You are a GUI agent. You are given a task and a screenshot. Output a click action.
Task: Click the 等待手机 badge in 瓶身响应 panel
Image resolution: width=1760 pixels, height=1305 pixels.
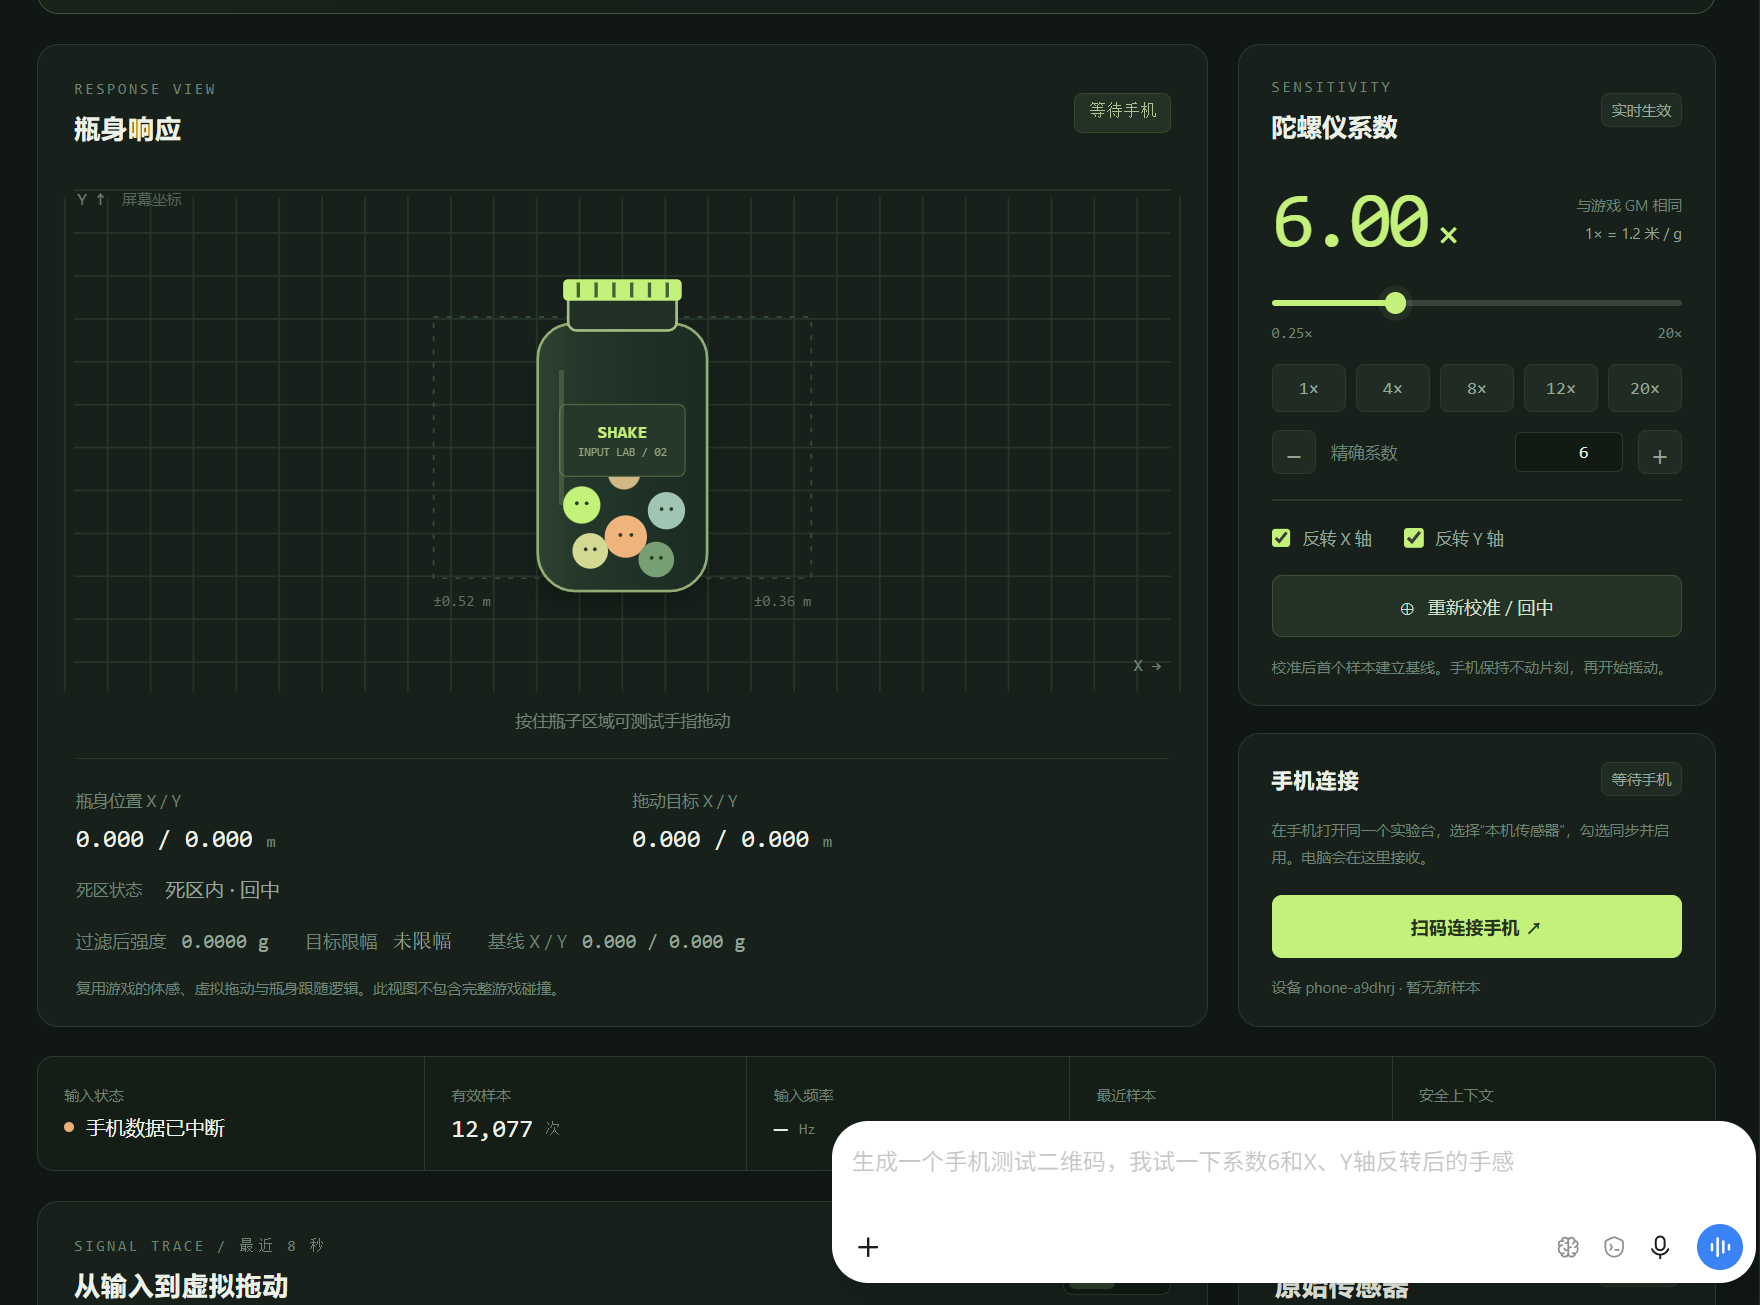pos(1122,111)
